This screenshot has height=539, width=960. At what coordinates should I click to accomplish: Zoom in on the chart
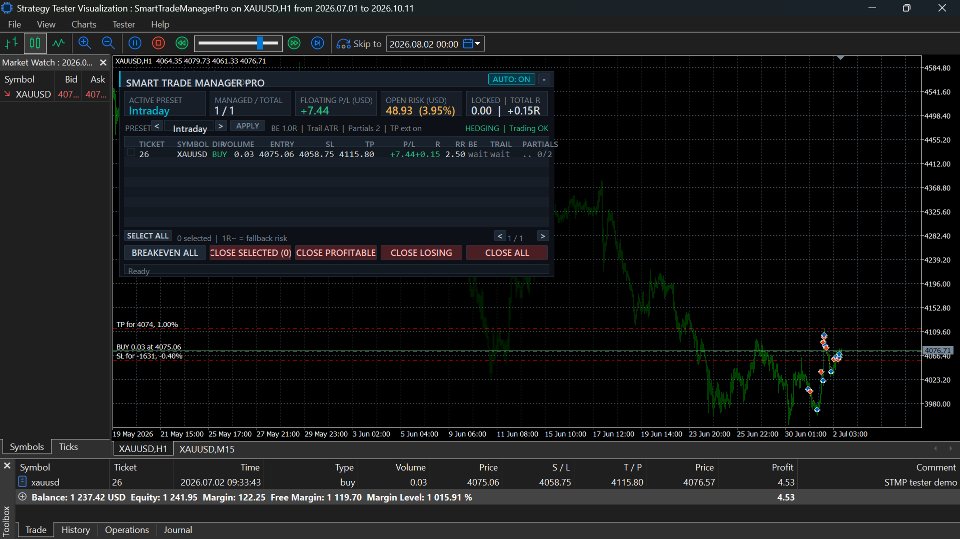coord(84,43)
